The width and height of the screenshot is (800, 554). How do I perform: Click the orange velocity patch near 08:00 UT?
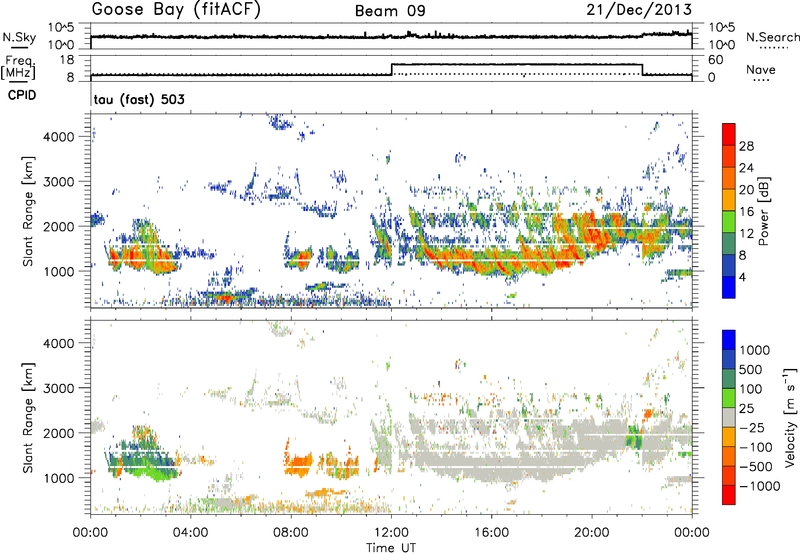298,463
